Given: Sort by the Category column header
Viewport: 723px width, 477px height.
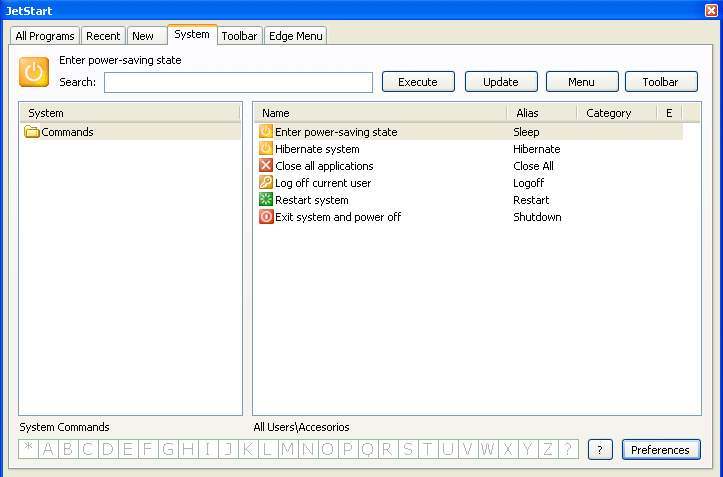Looking at the screenshot, I should point(617,113).
